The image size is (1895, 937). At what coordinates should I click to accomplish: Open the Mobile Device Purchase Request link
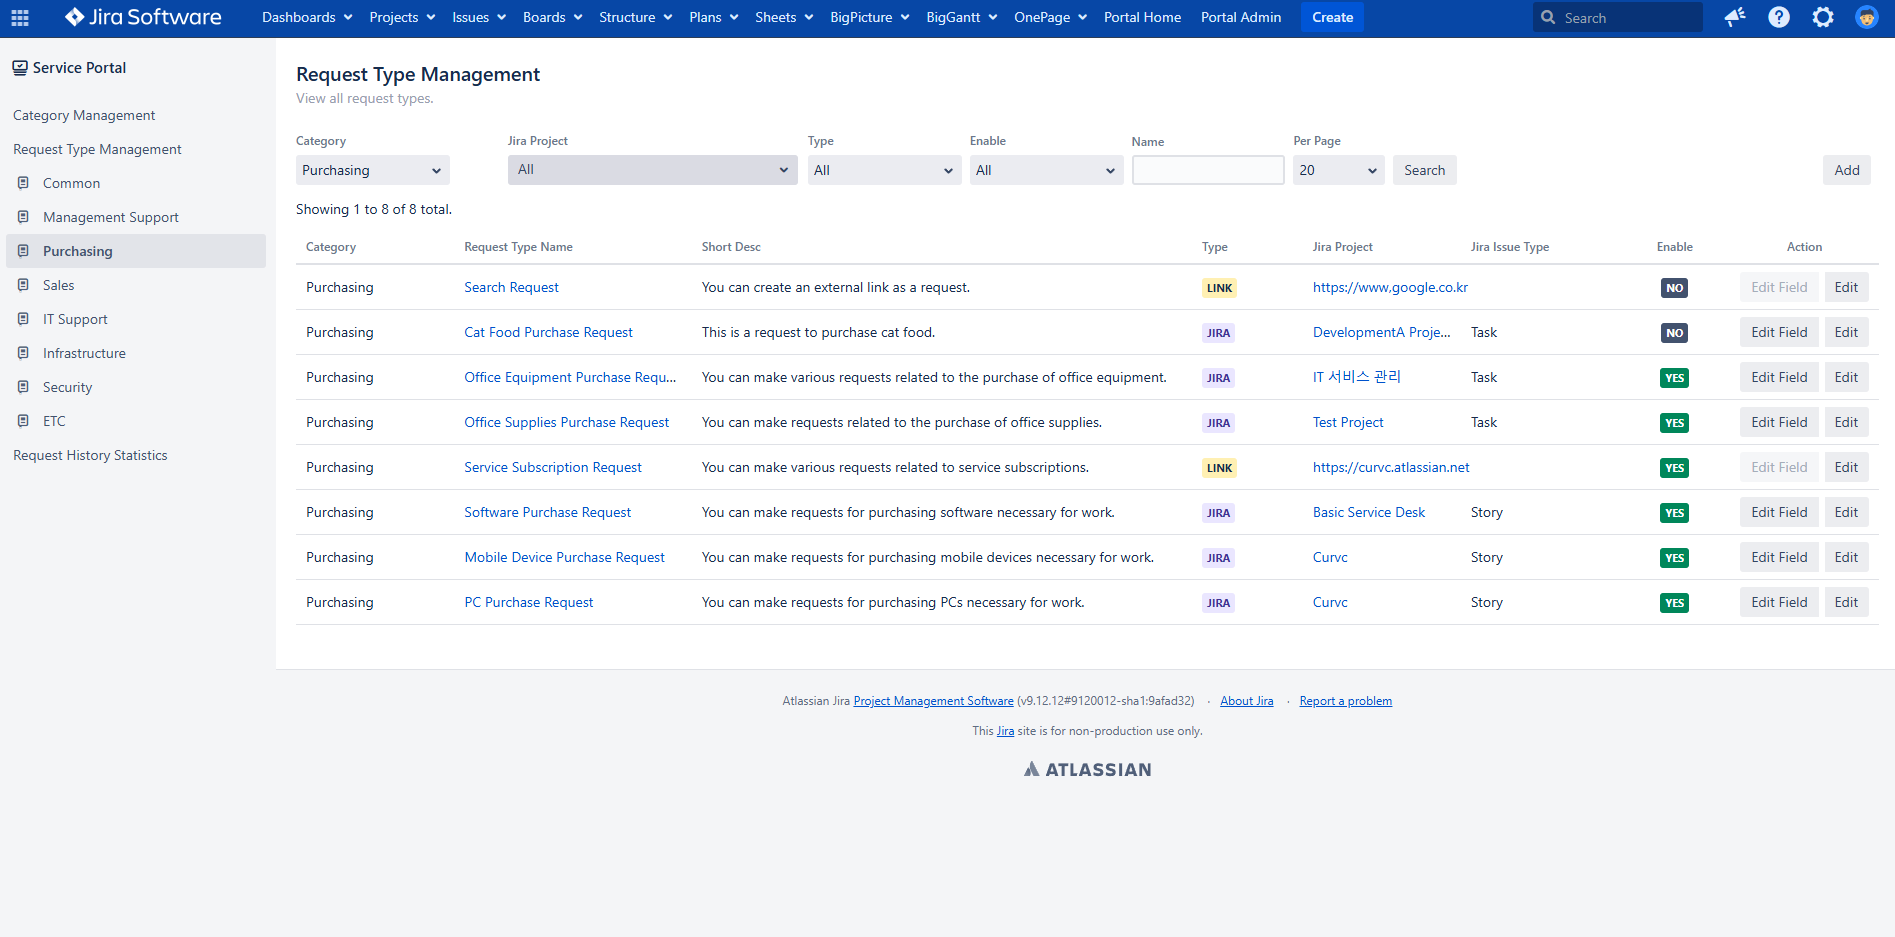tap(564, 557)
